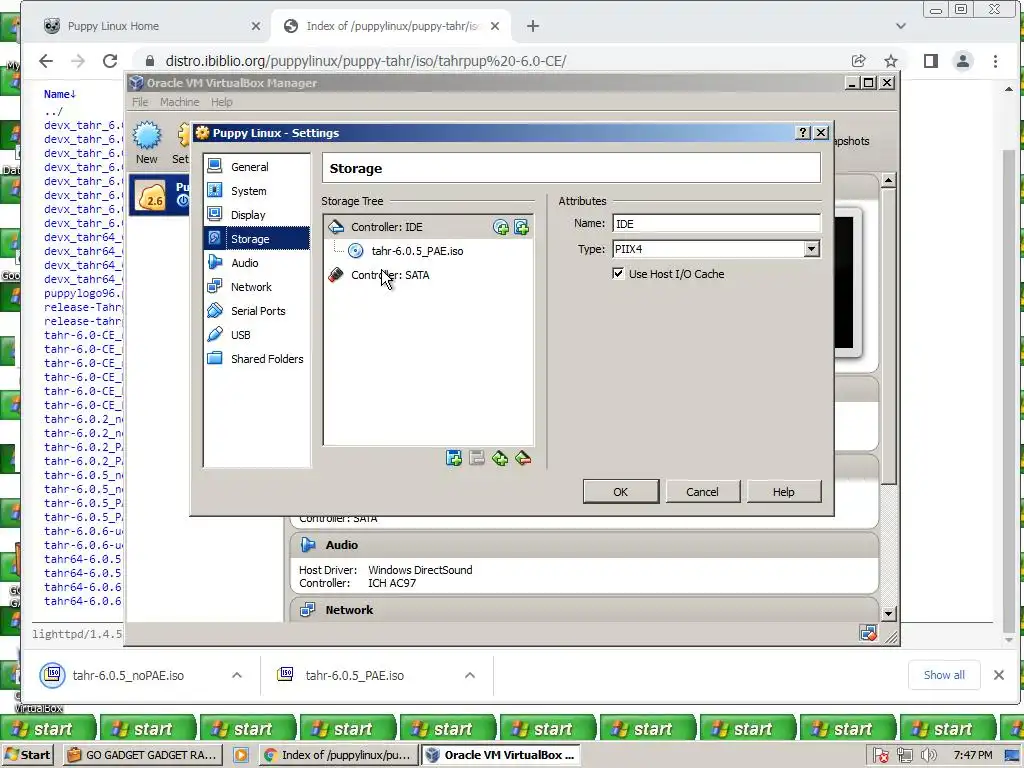The height and width of the screenshot is (768, 1024).
Task: Click New machine icon in VirtualBox toolbar
Action: [147, 142]
